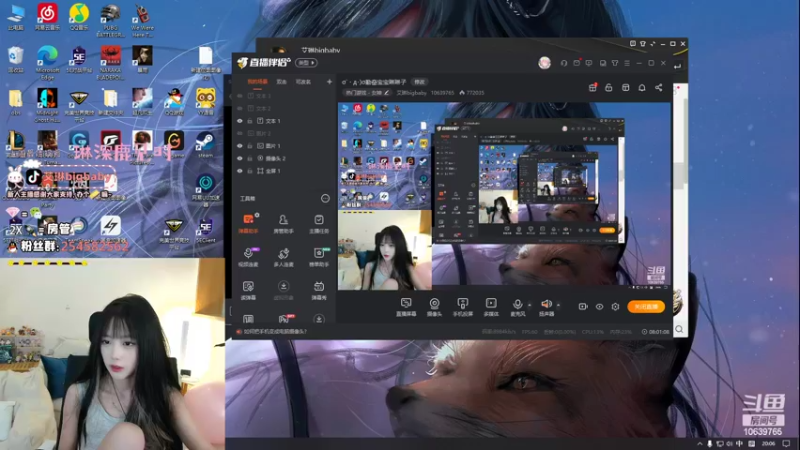Click the taskbar microphone tray icon
800x450 pixels.
[x=710, y=444]
